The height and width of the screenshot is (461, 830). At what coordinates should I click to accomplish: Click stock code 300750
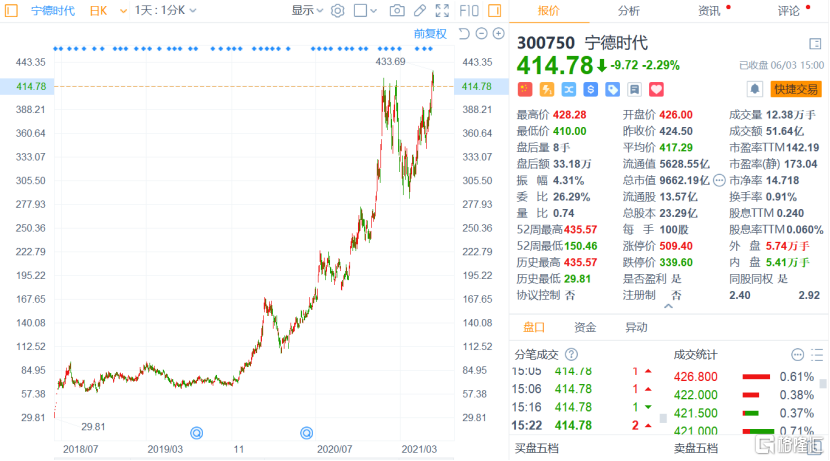pyautogui.click(x=546, y=43)
